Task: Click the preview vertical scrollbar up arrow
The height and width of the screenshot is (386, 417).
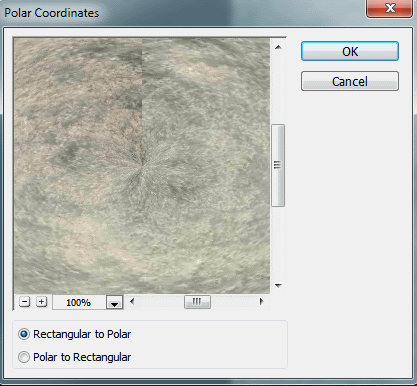Action: 278,47
